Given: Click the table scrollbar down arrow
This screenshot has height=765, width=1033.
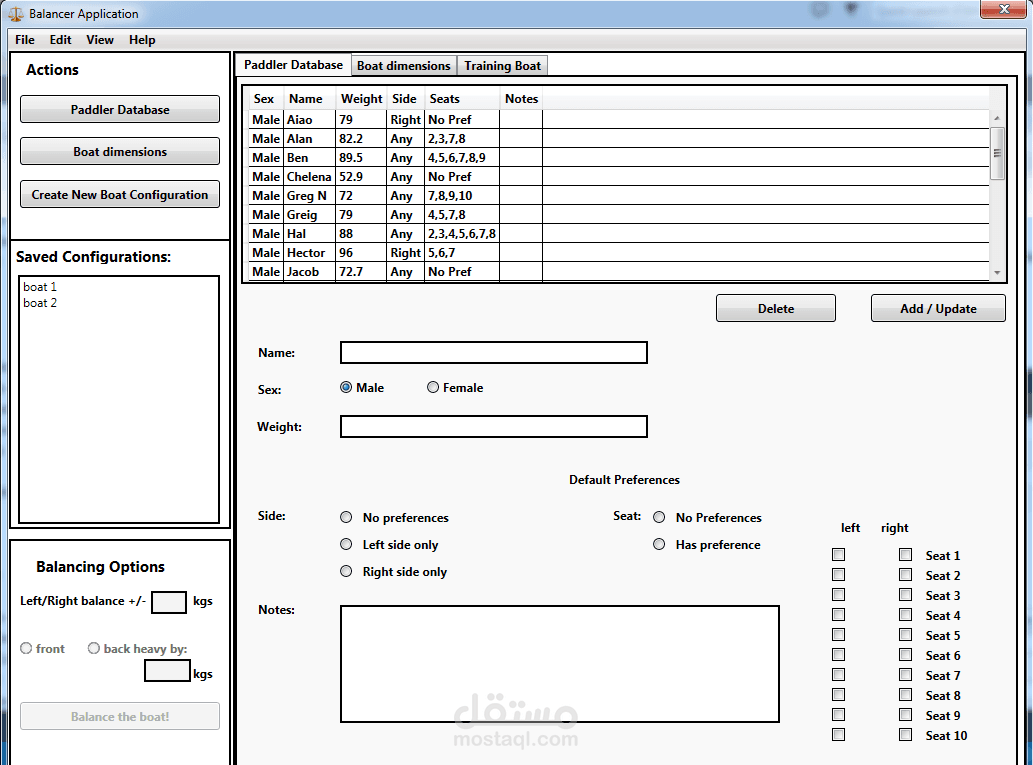Looking at the screenshot, I should coord(996,273).
